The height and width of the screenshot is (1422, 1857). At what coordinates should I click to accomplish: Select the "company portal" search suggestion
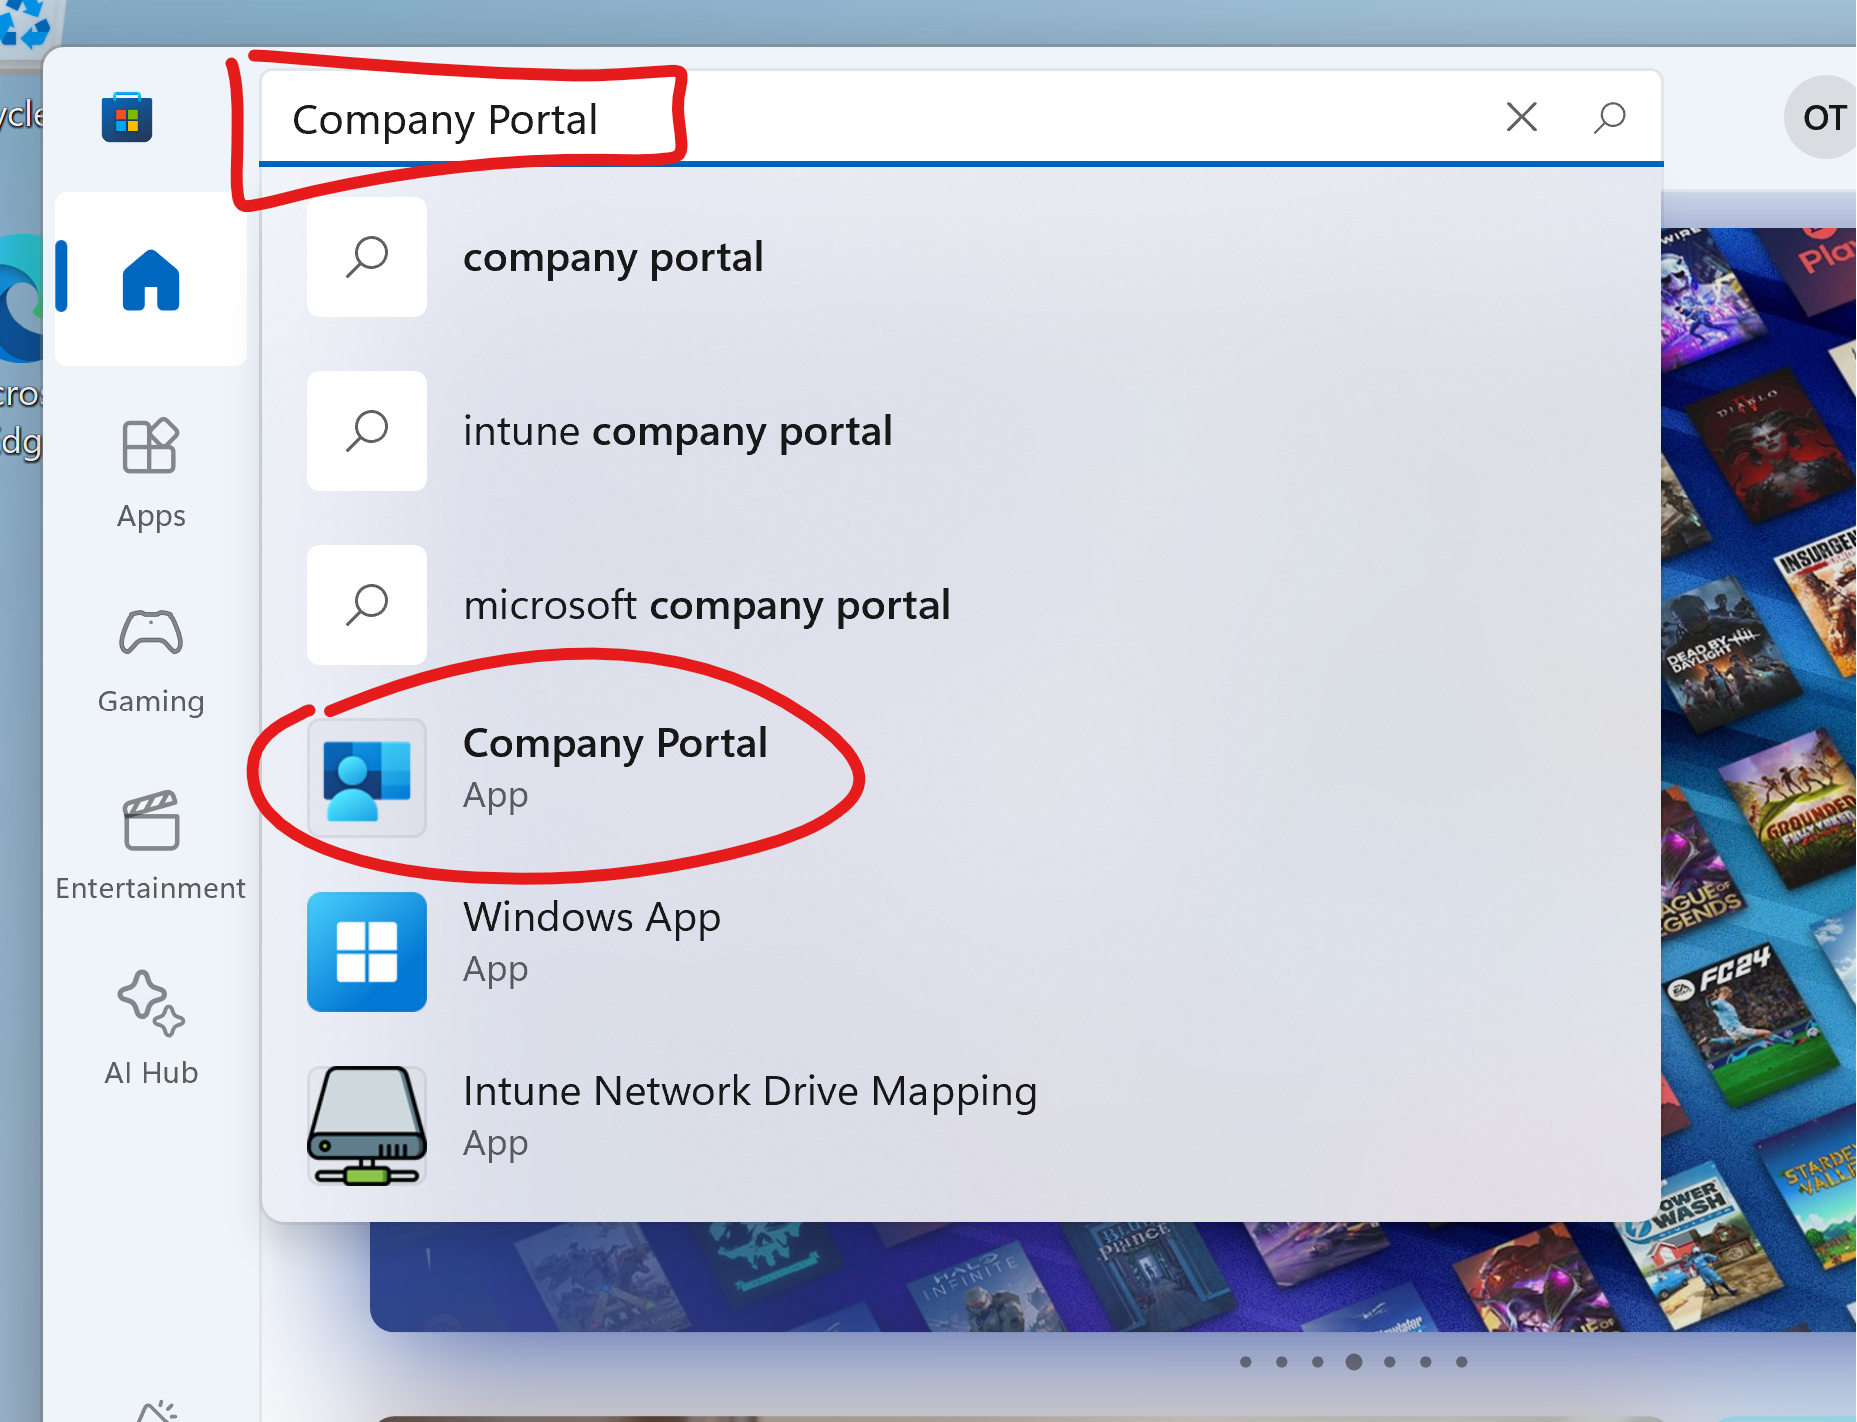pos(960,257)
